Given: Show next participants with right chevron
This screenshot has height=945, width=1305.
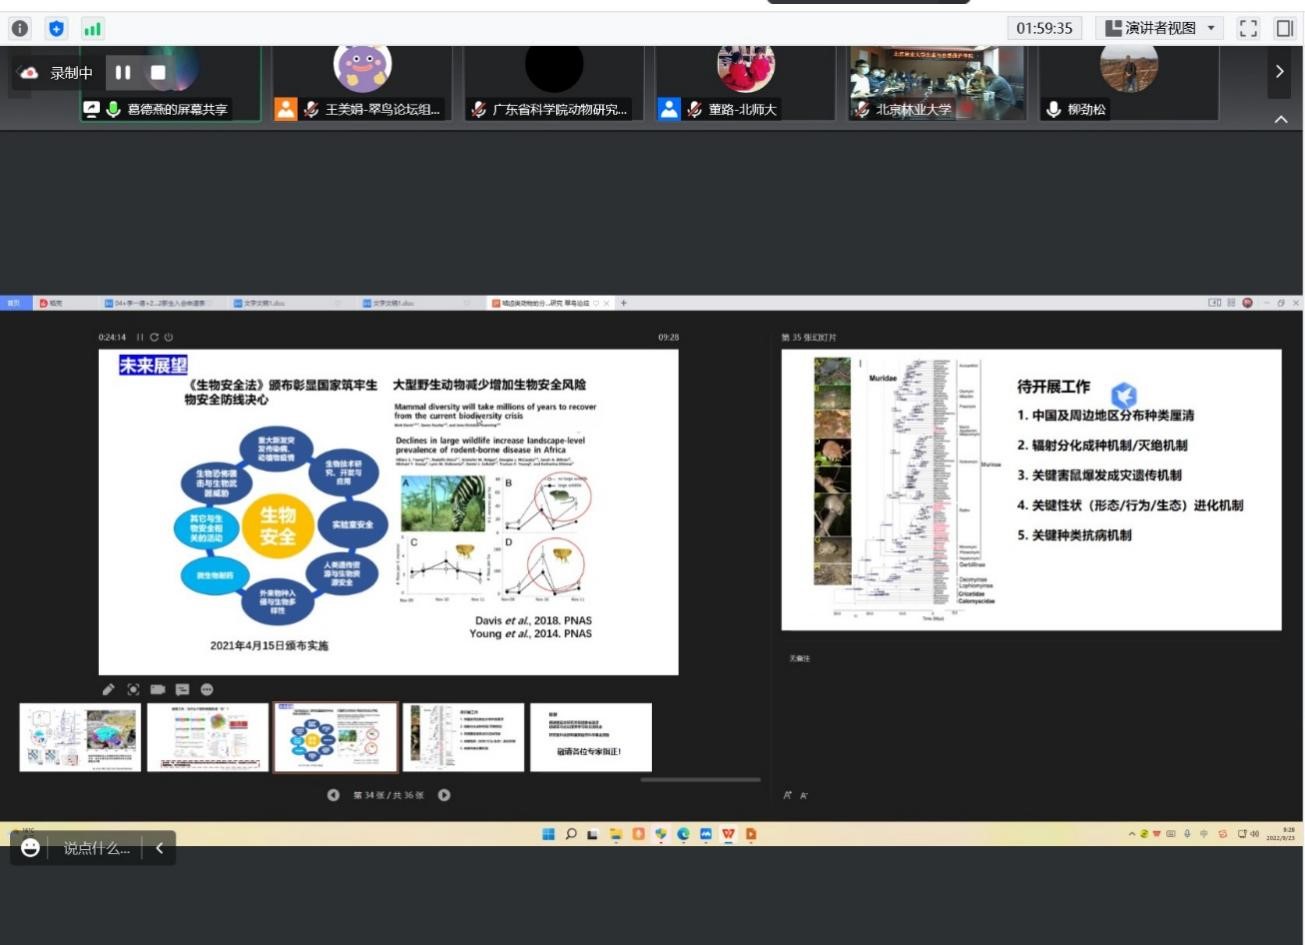Looking at the screenshot, I should (1279, 72).
